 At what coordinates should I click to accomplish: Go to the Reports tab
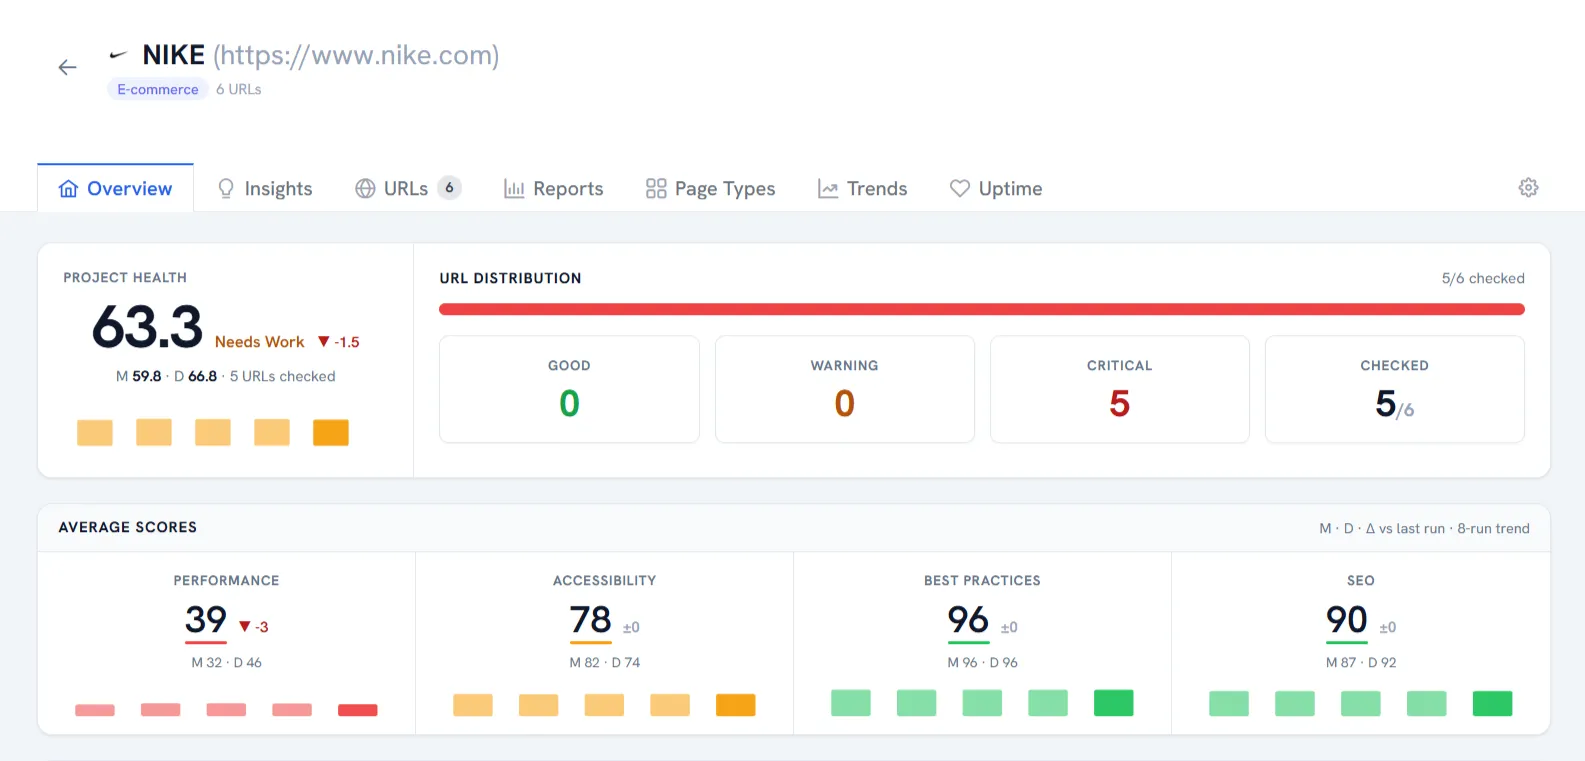pos(554,188)
